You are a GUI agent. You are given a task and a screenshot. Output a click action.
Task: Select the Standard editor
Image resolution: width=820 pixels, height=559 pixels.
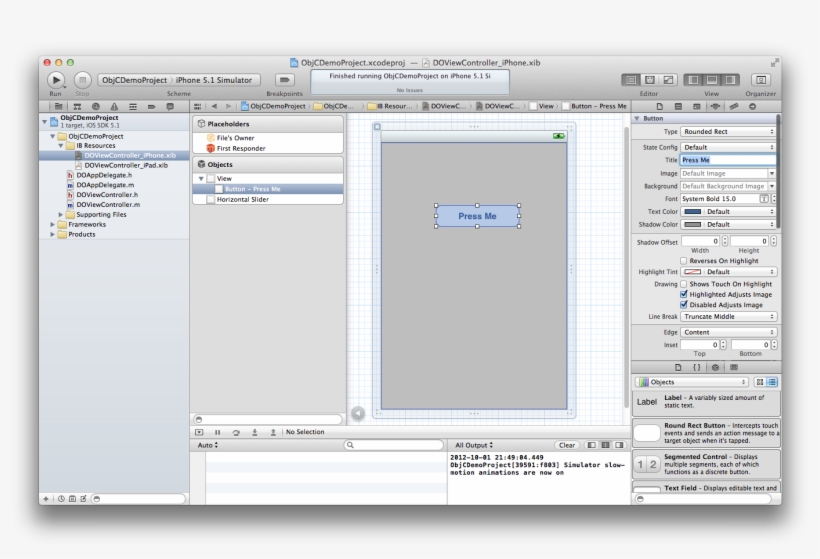tap(631, 80)
